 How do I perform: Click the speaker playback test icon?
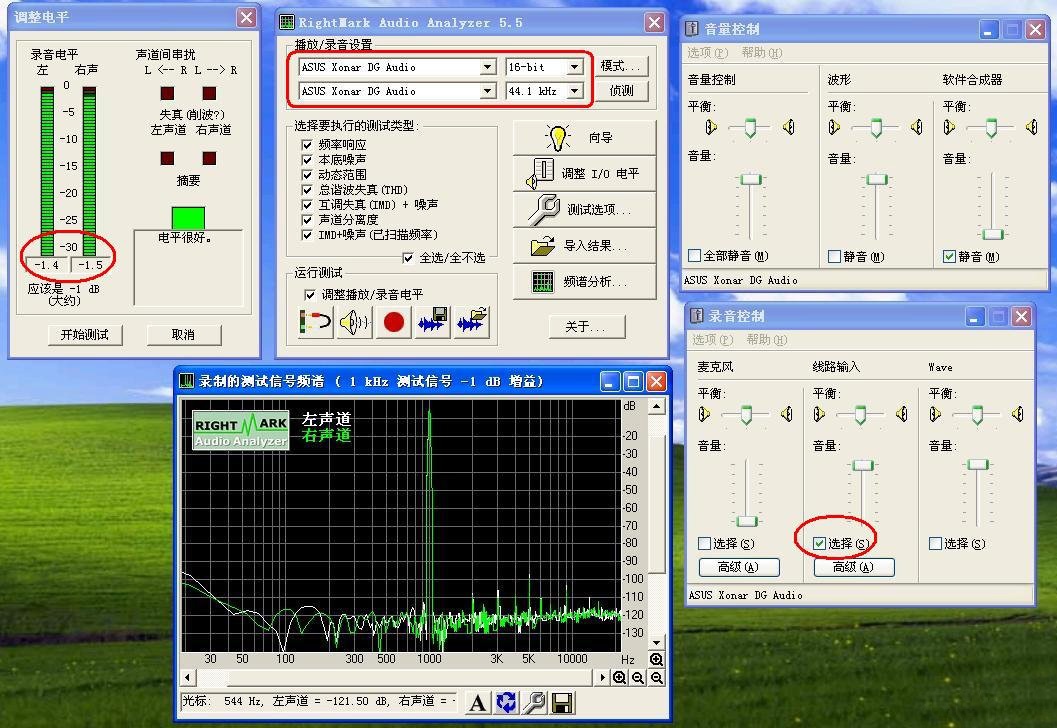[x=355, y=322]
